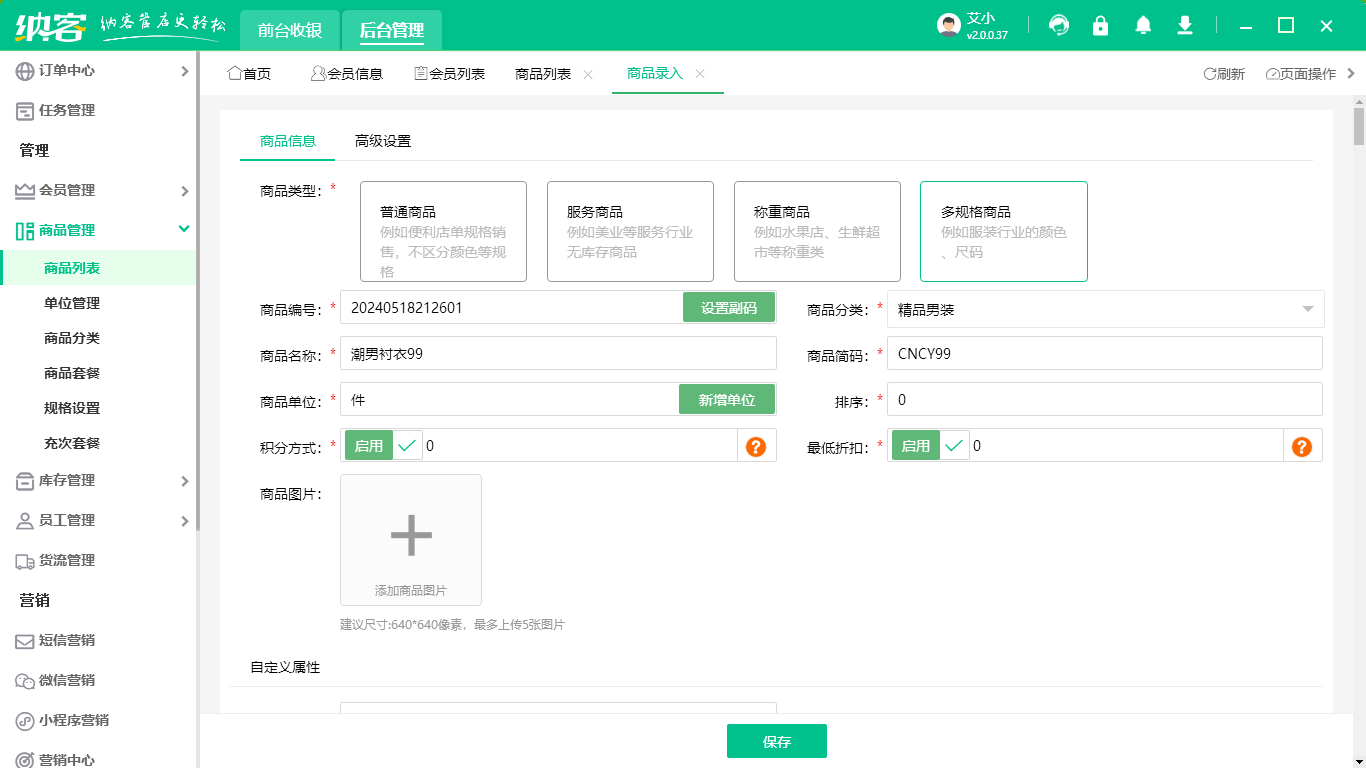Click the 商品简码 input field

(x=1105, y=353)
